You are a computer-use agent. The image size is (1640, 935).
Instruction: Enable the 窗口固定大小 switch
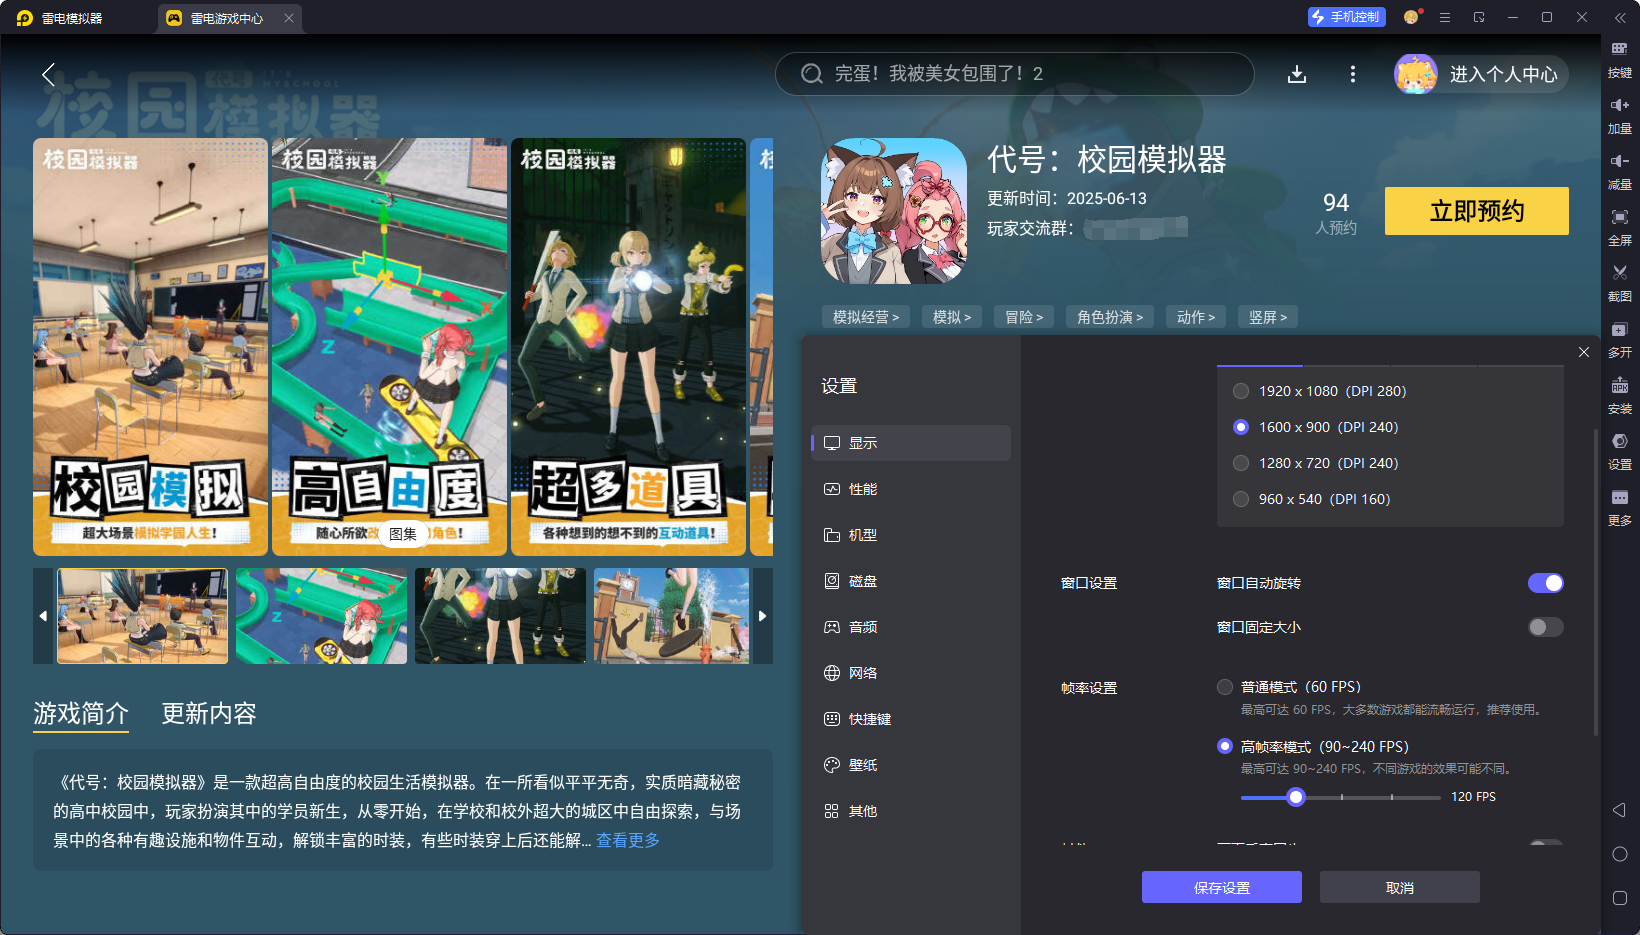click(x=1545, y=627)
